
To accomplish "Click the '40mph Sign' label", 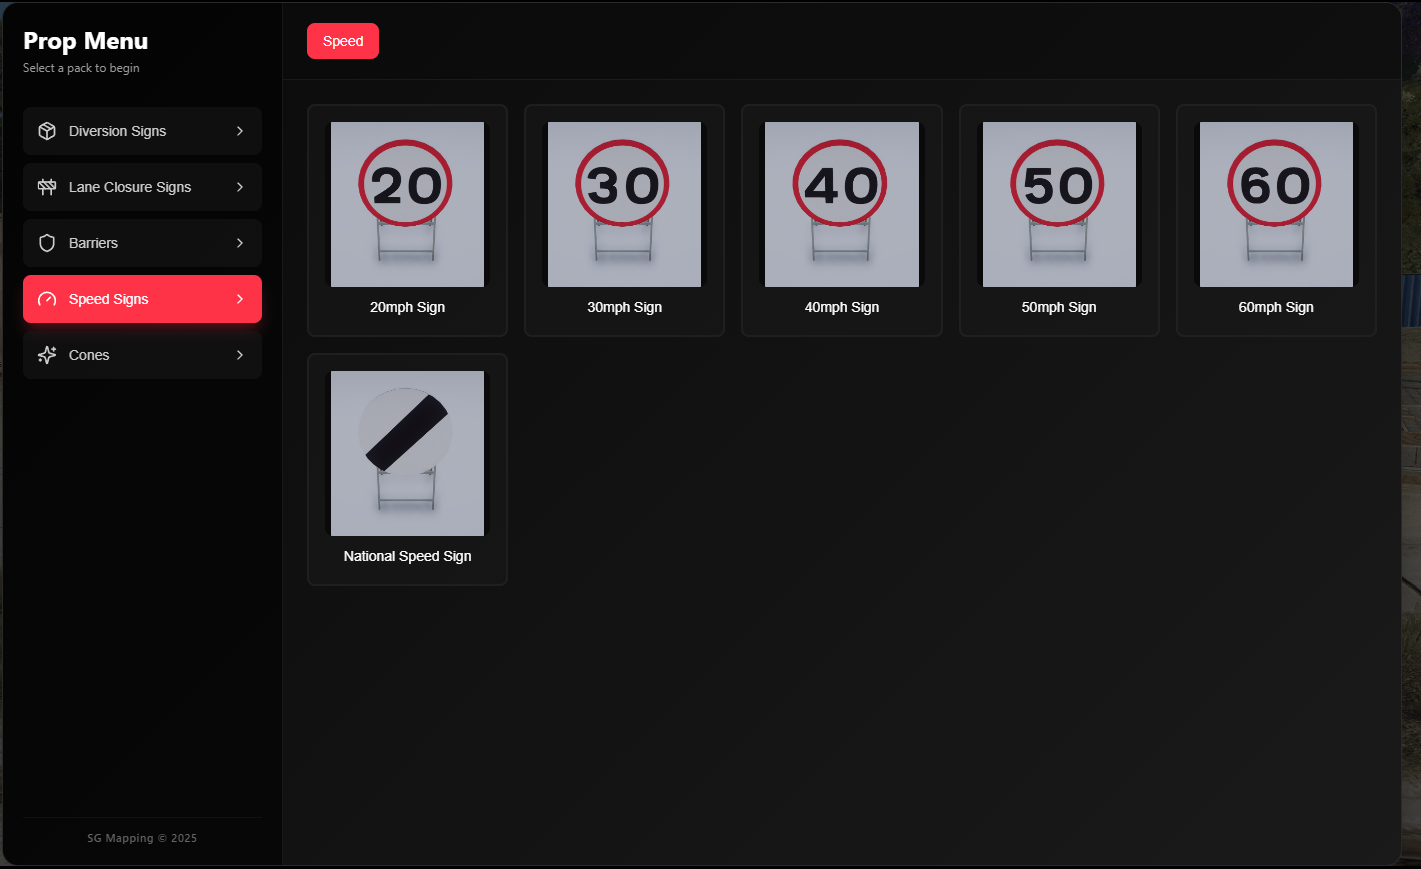I will (842, 307).
